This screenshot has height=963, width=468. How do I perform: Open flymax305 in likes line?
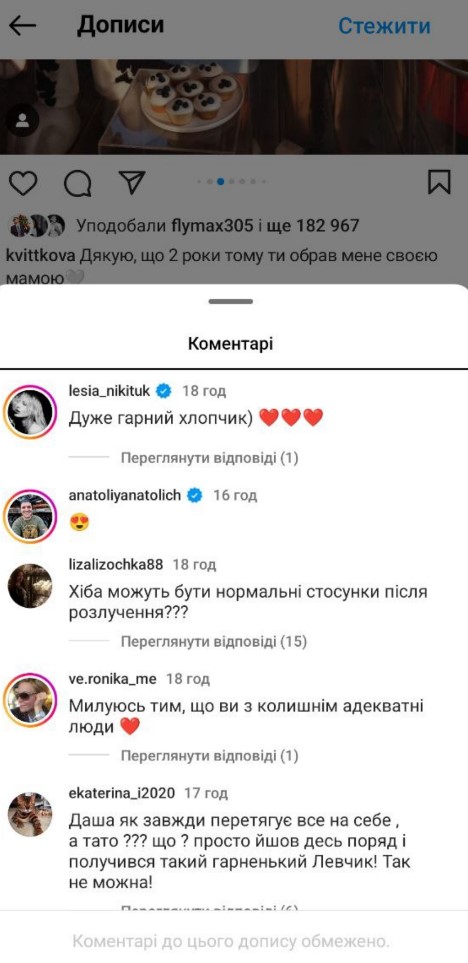213,226
